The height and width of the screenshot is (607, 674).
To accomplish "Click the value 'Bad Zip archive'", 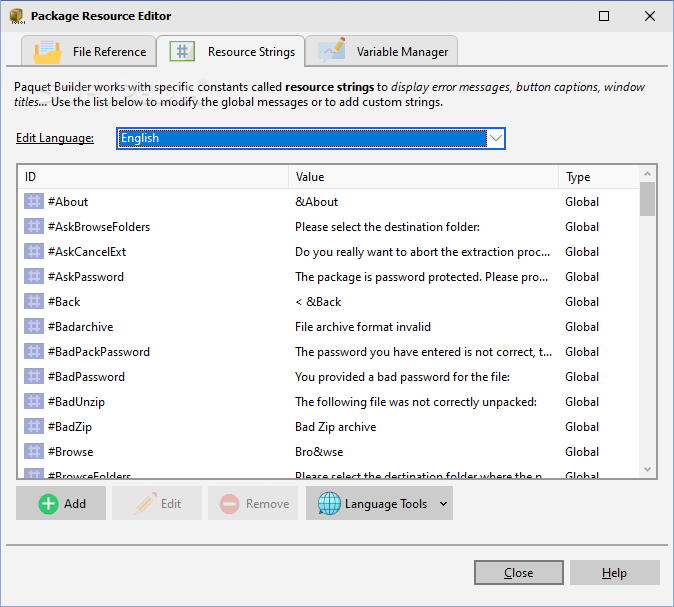I will coord(336,426).
